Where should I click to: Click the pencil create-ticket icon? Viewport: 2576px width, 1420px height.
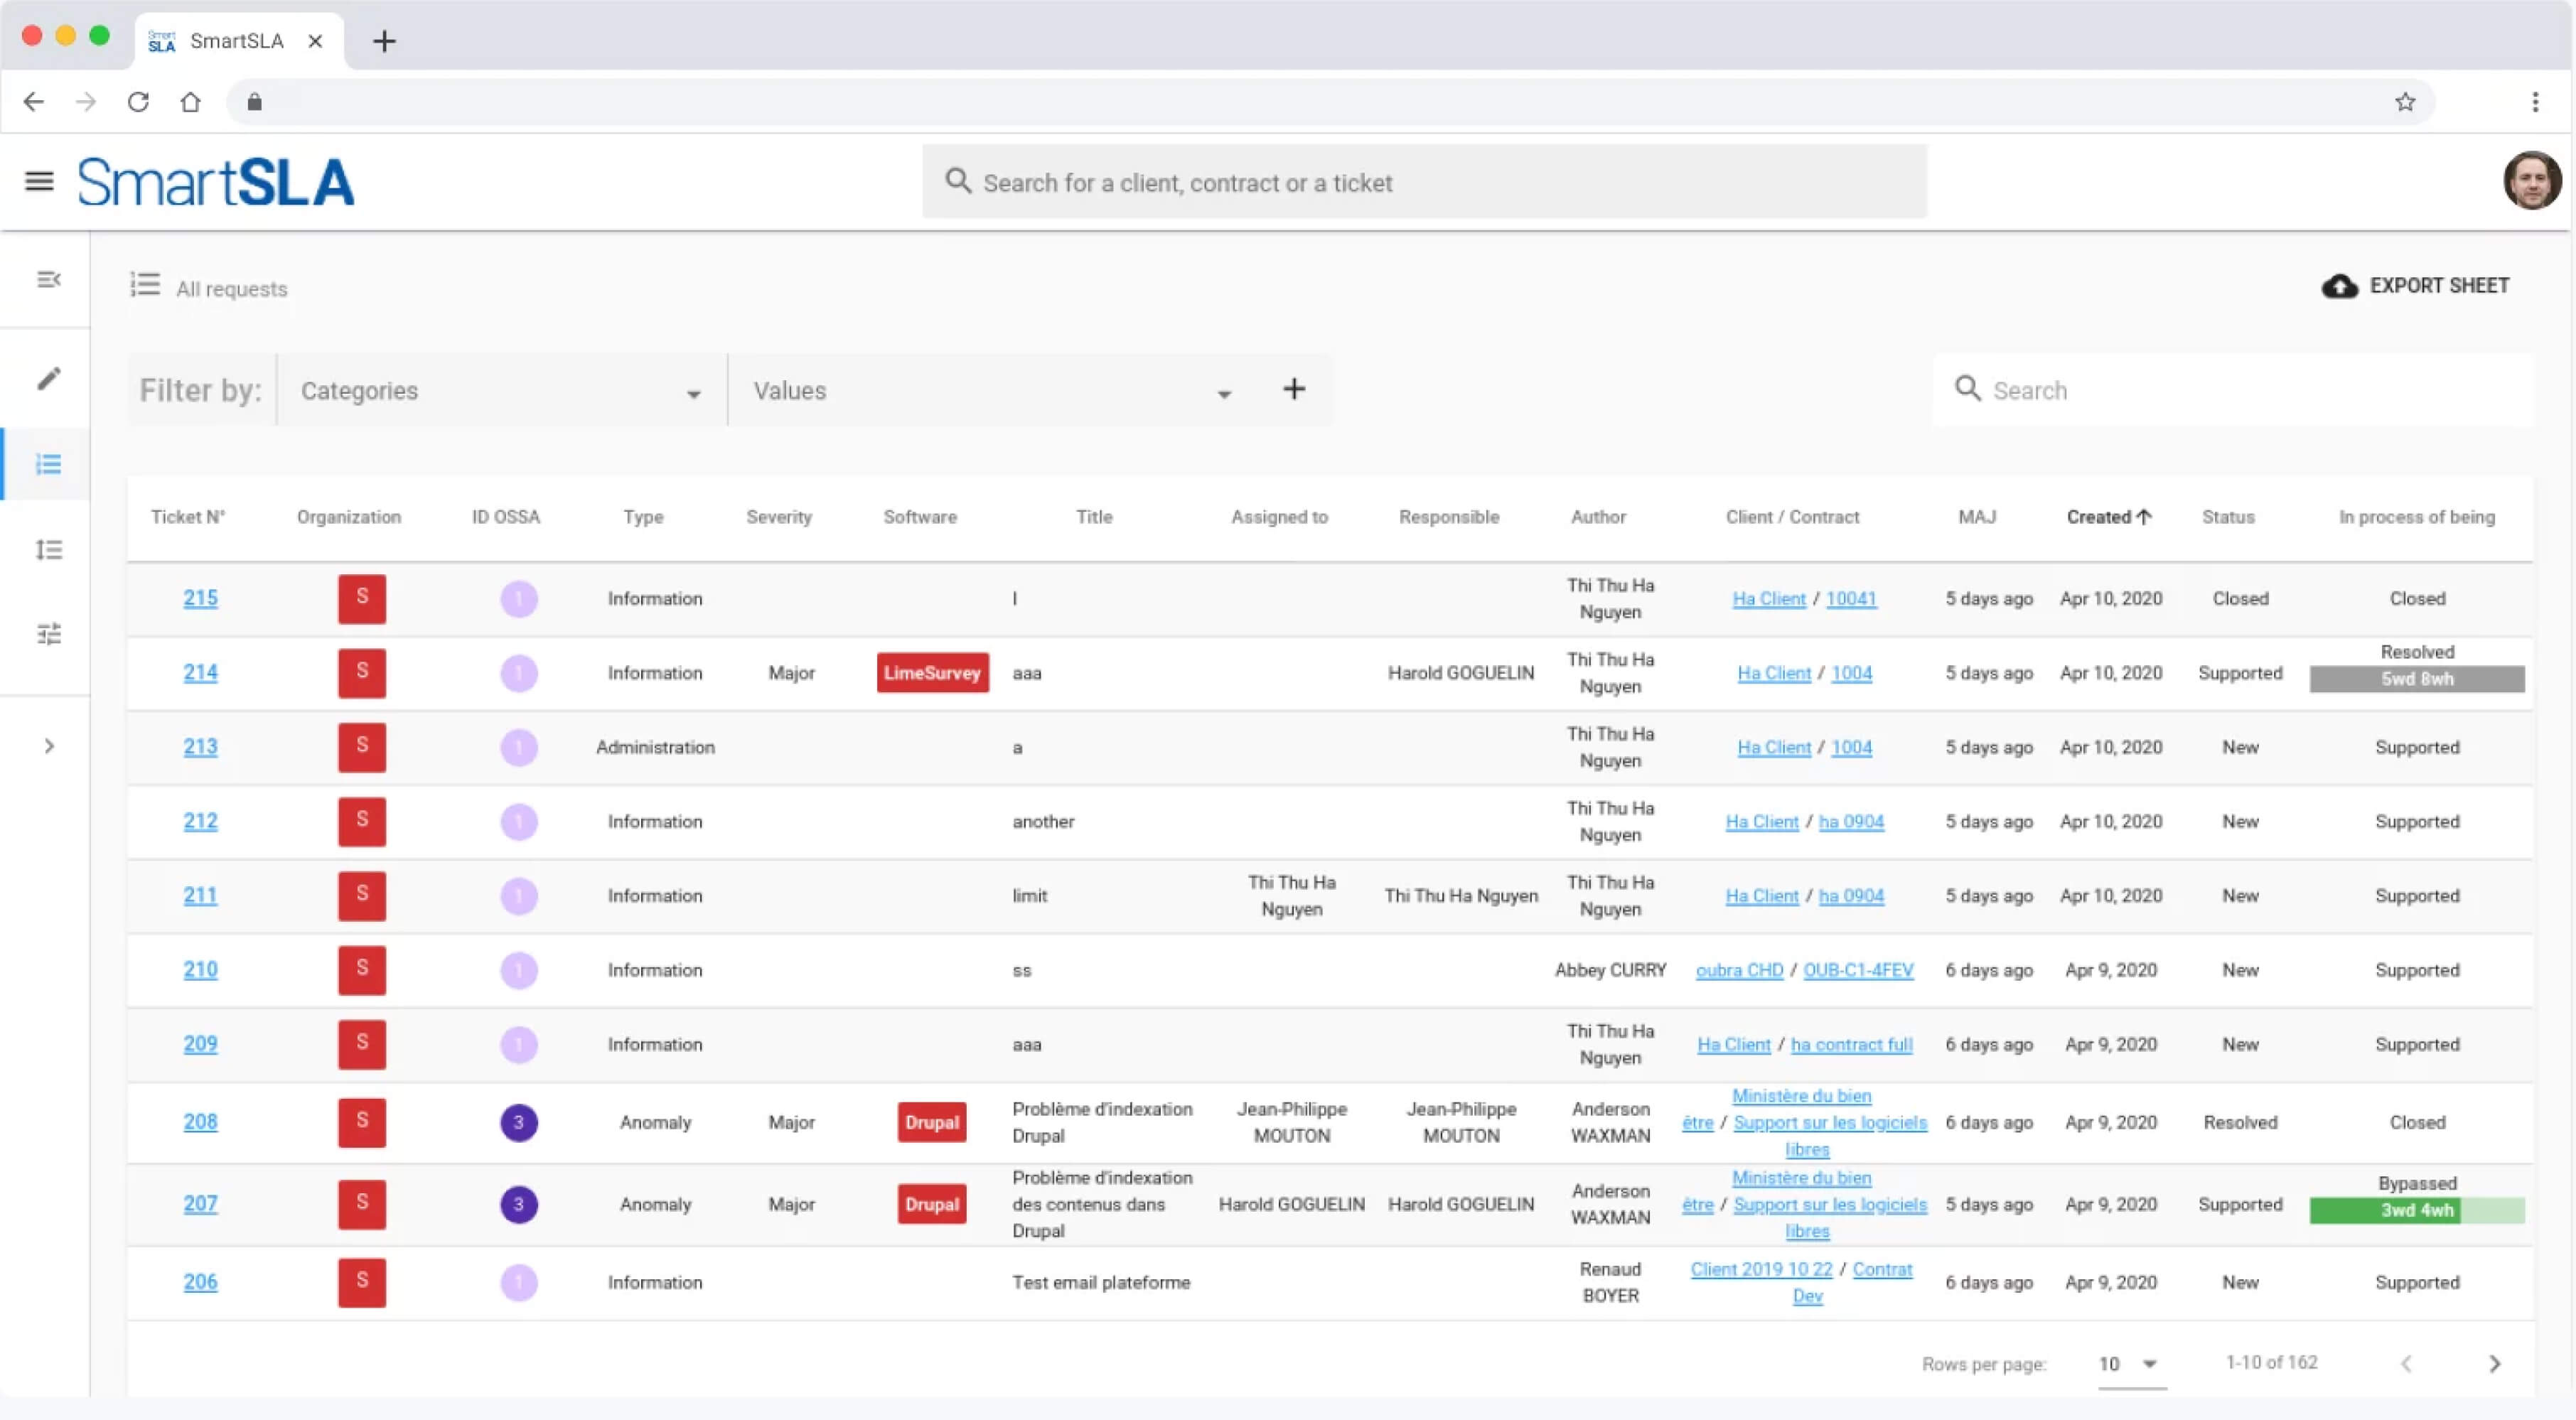(48, 378)
